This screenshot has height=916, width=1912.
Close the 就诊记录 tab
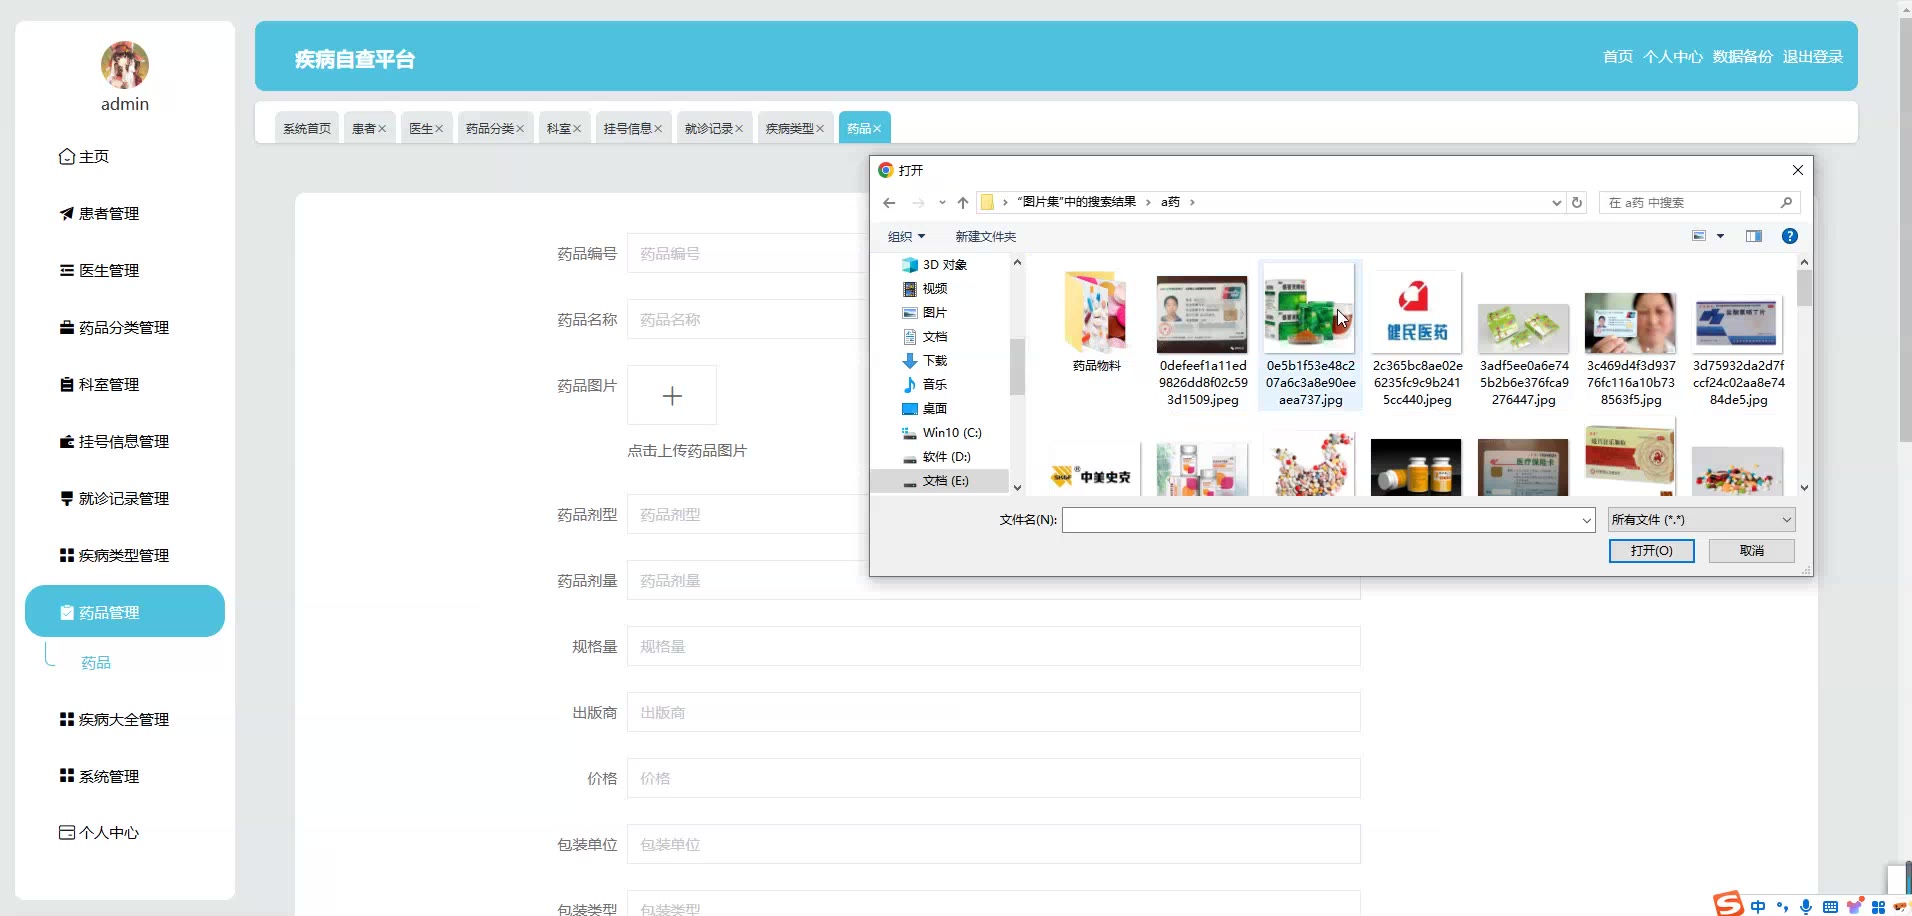(739, 129)
